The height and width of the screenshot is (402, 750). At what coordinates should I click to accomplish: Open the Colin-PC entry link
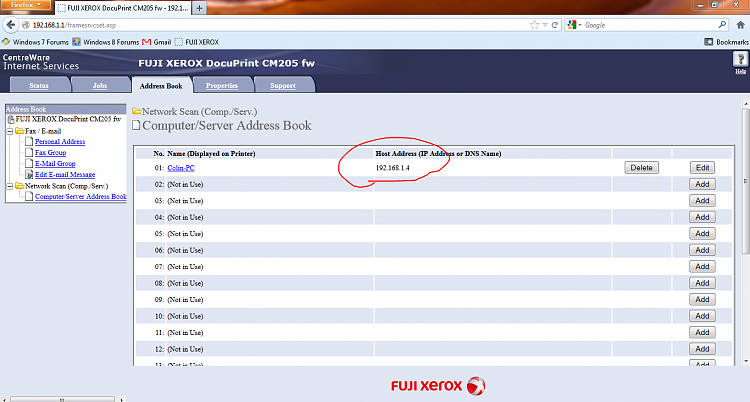[181, 168]
